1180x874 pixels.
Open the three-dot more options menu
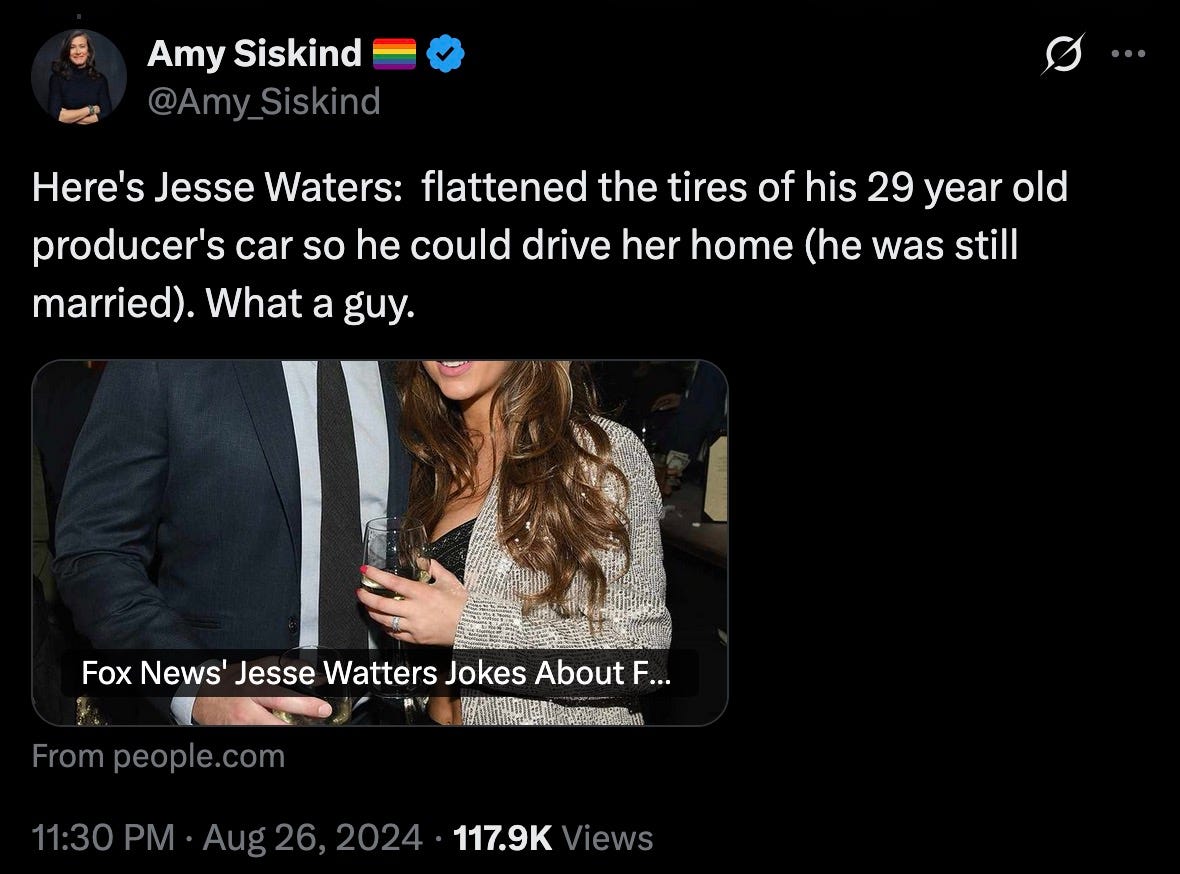[x=1128, y=53]
